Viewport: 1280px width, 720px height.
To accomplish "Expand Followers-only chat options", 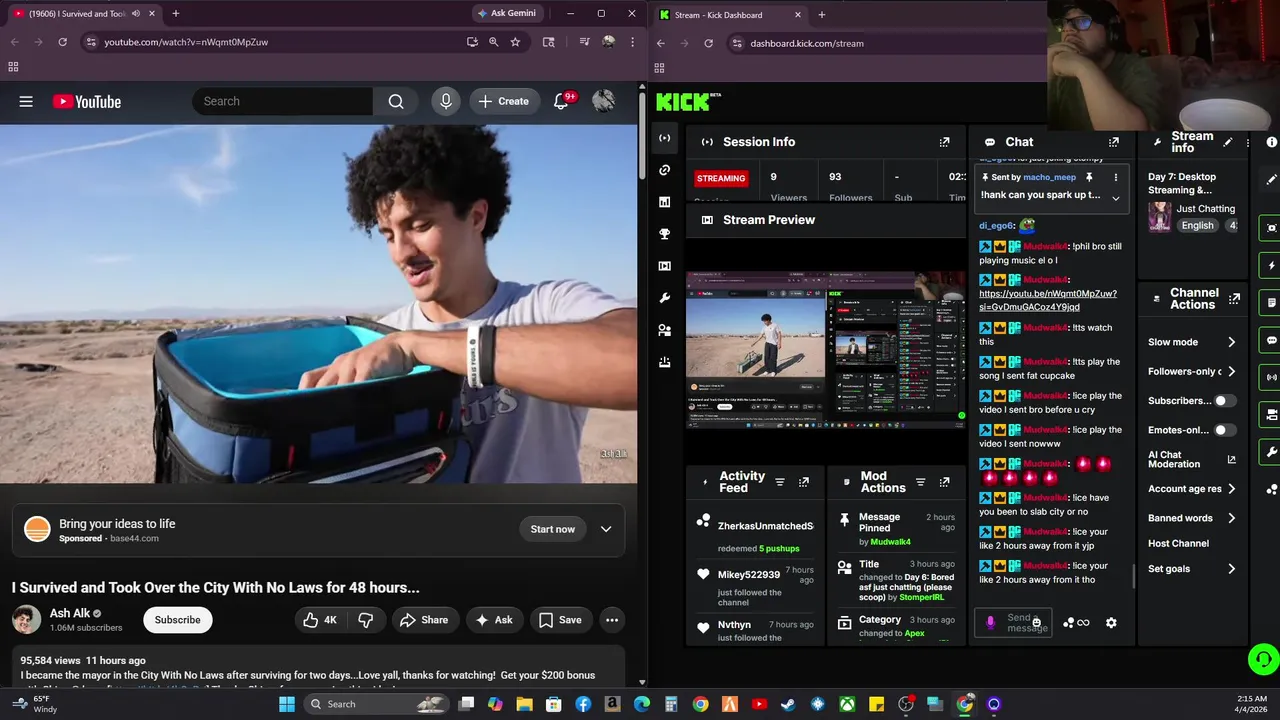I will coord(1232,371).
